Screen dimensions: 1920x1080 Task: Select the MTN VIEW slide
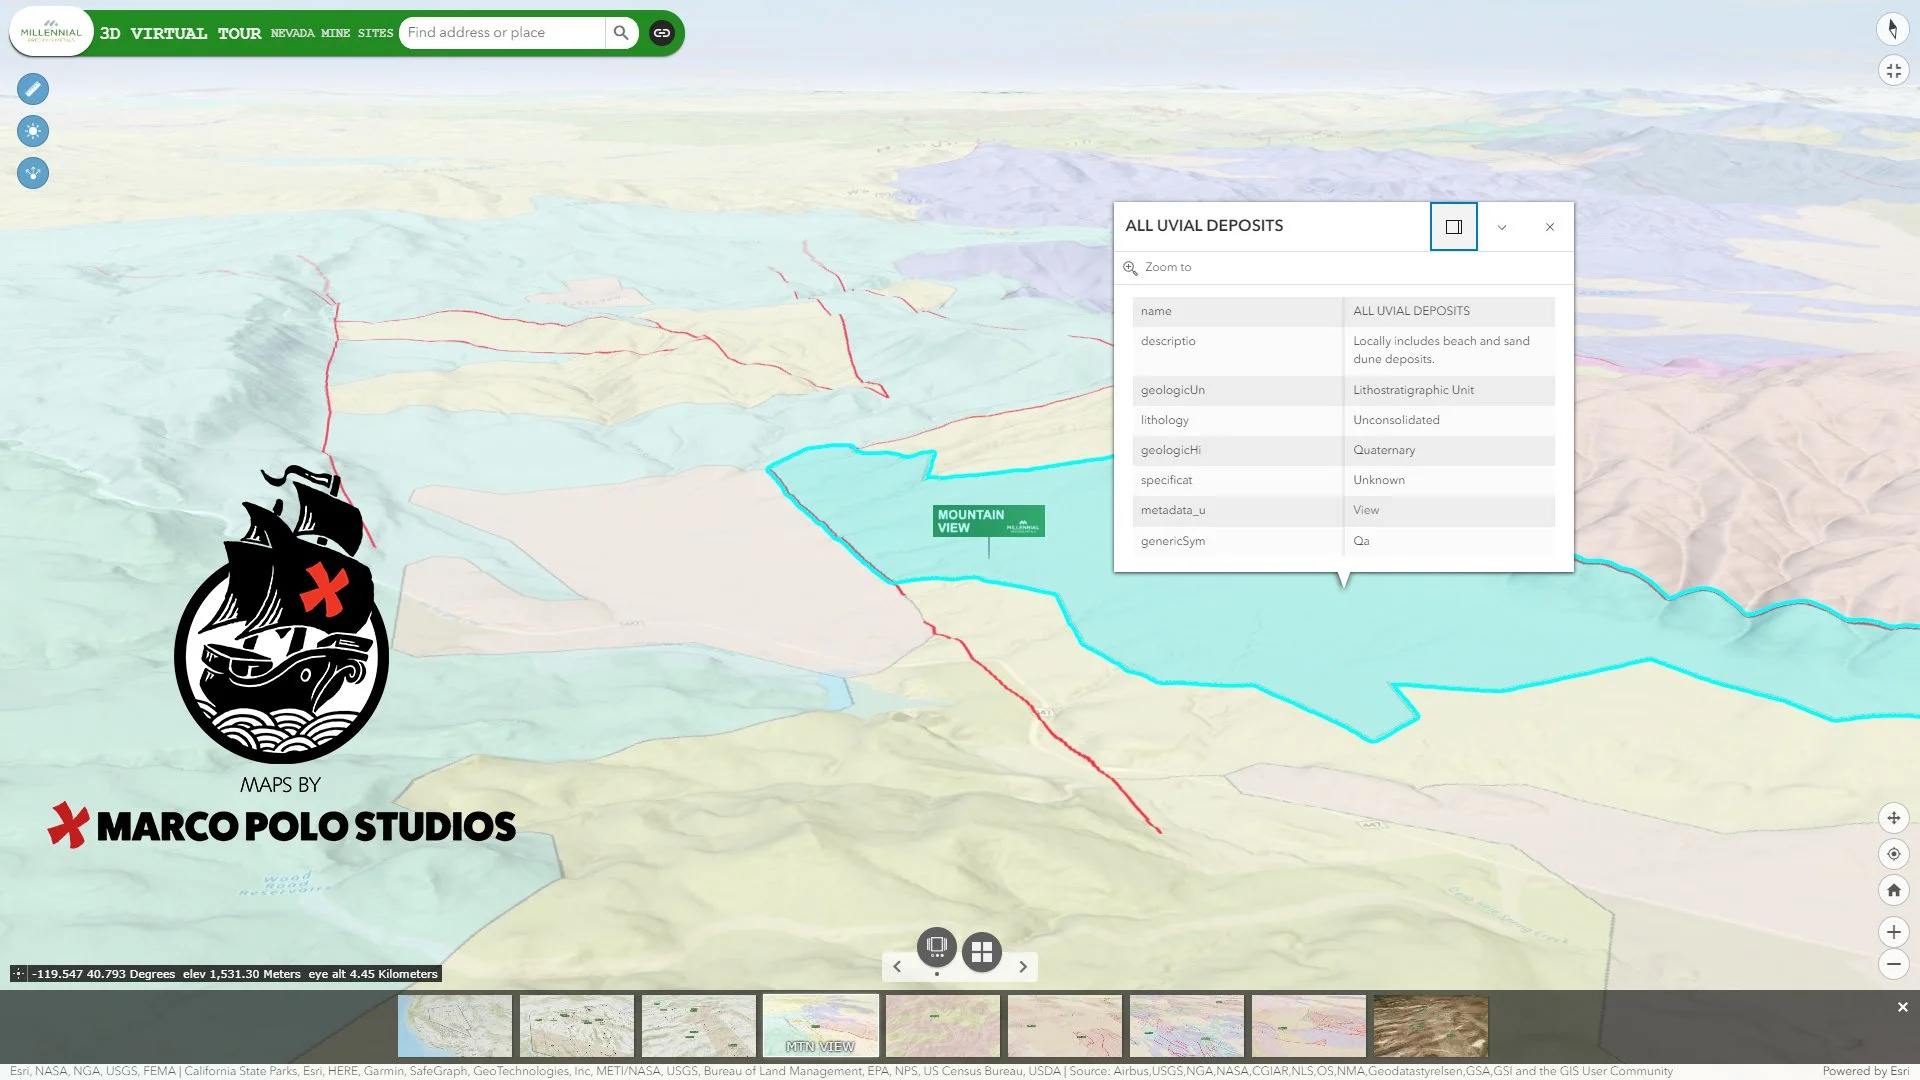820,1025
